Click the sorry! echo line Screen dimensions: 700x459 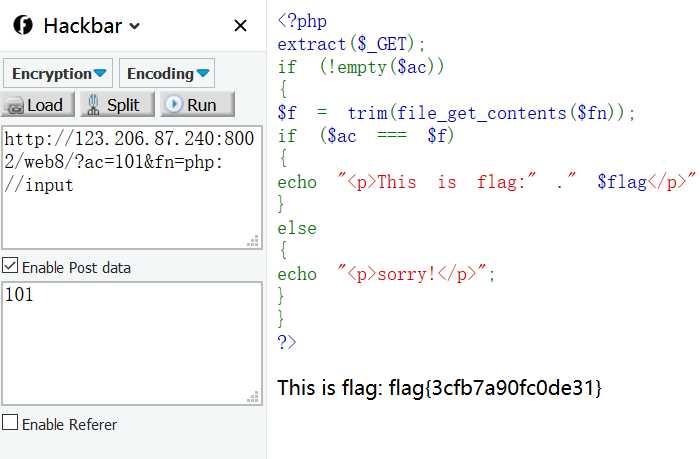pos(386,274)
